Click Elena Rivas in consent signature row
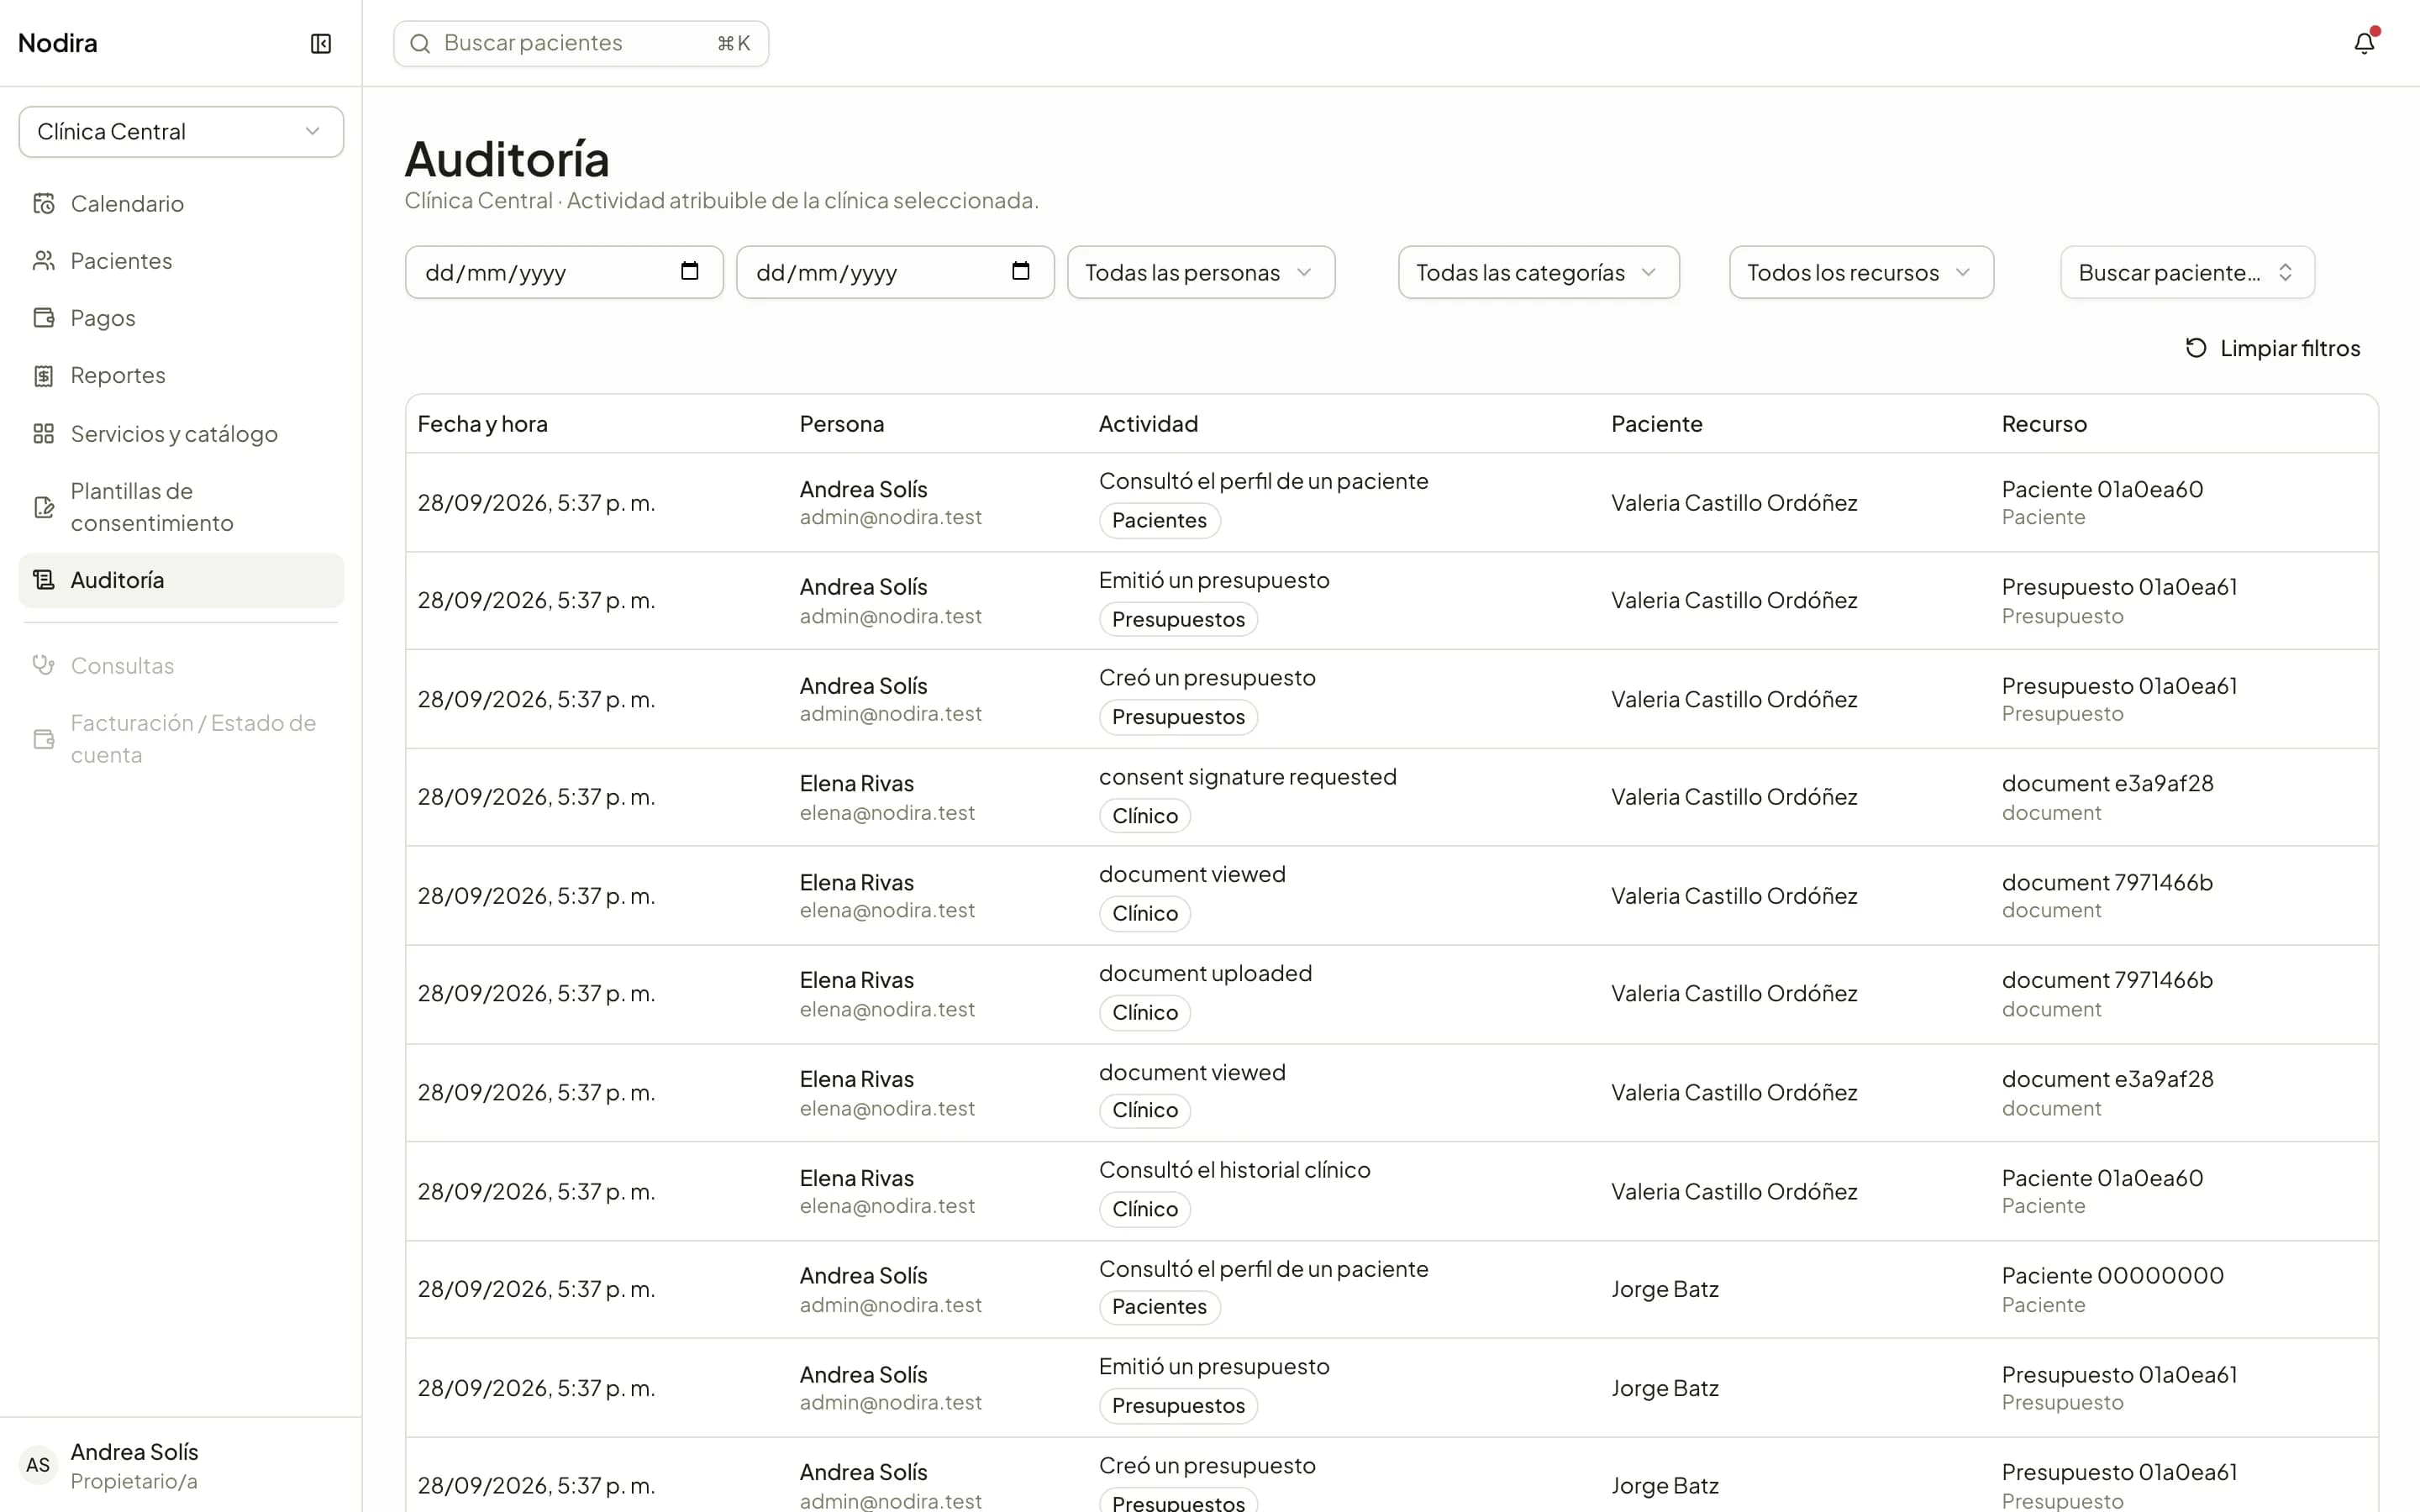 856,784
